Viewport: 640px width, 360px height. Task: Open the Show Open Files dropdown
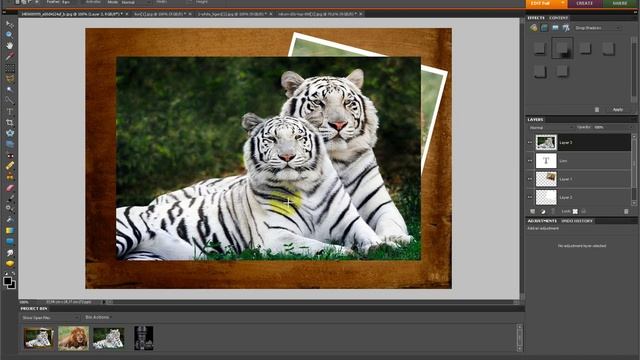50,318
